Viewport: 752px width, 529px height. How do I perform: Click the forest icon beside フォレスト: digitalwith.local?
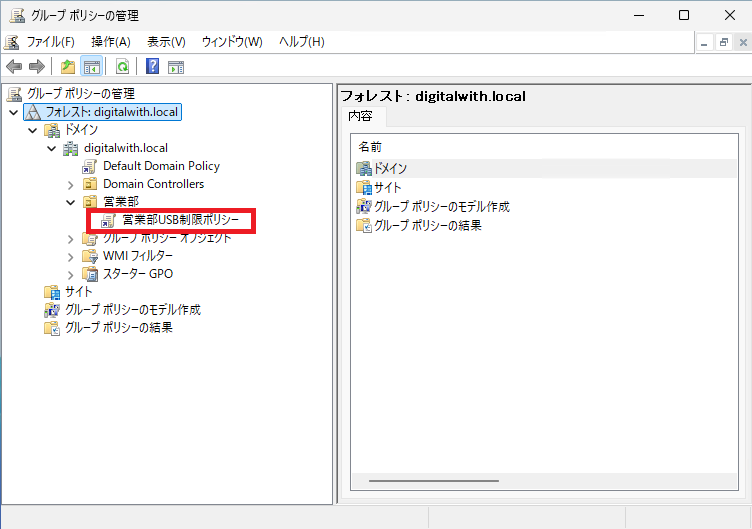[33, 112]
